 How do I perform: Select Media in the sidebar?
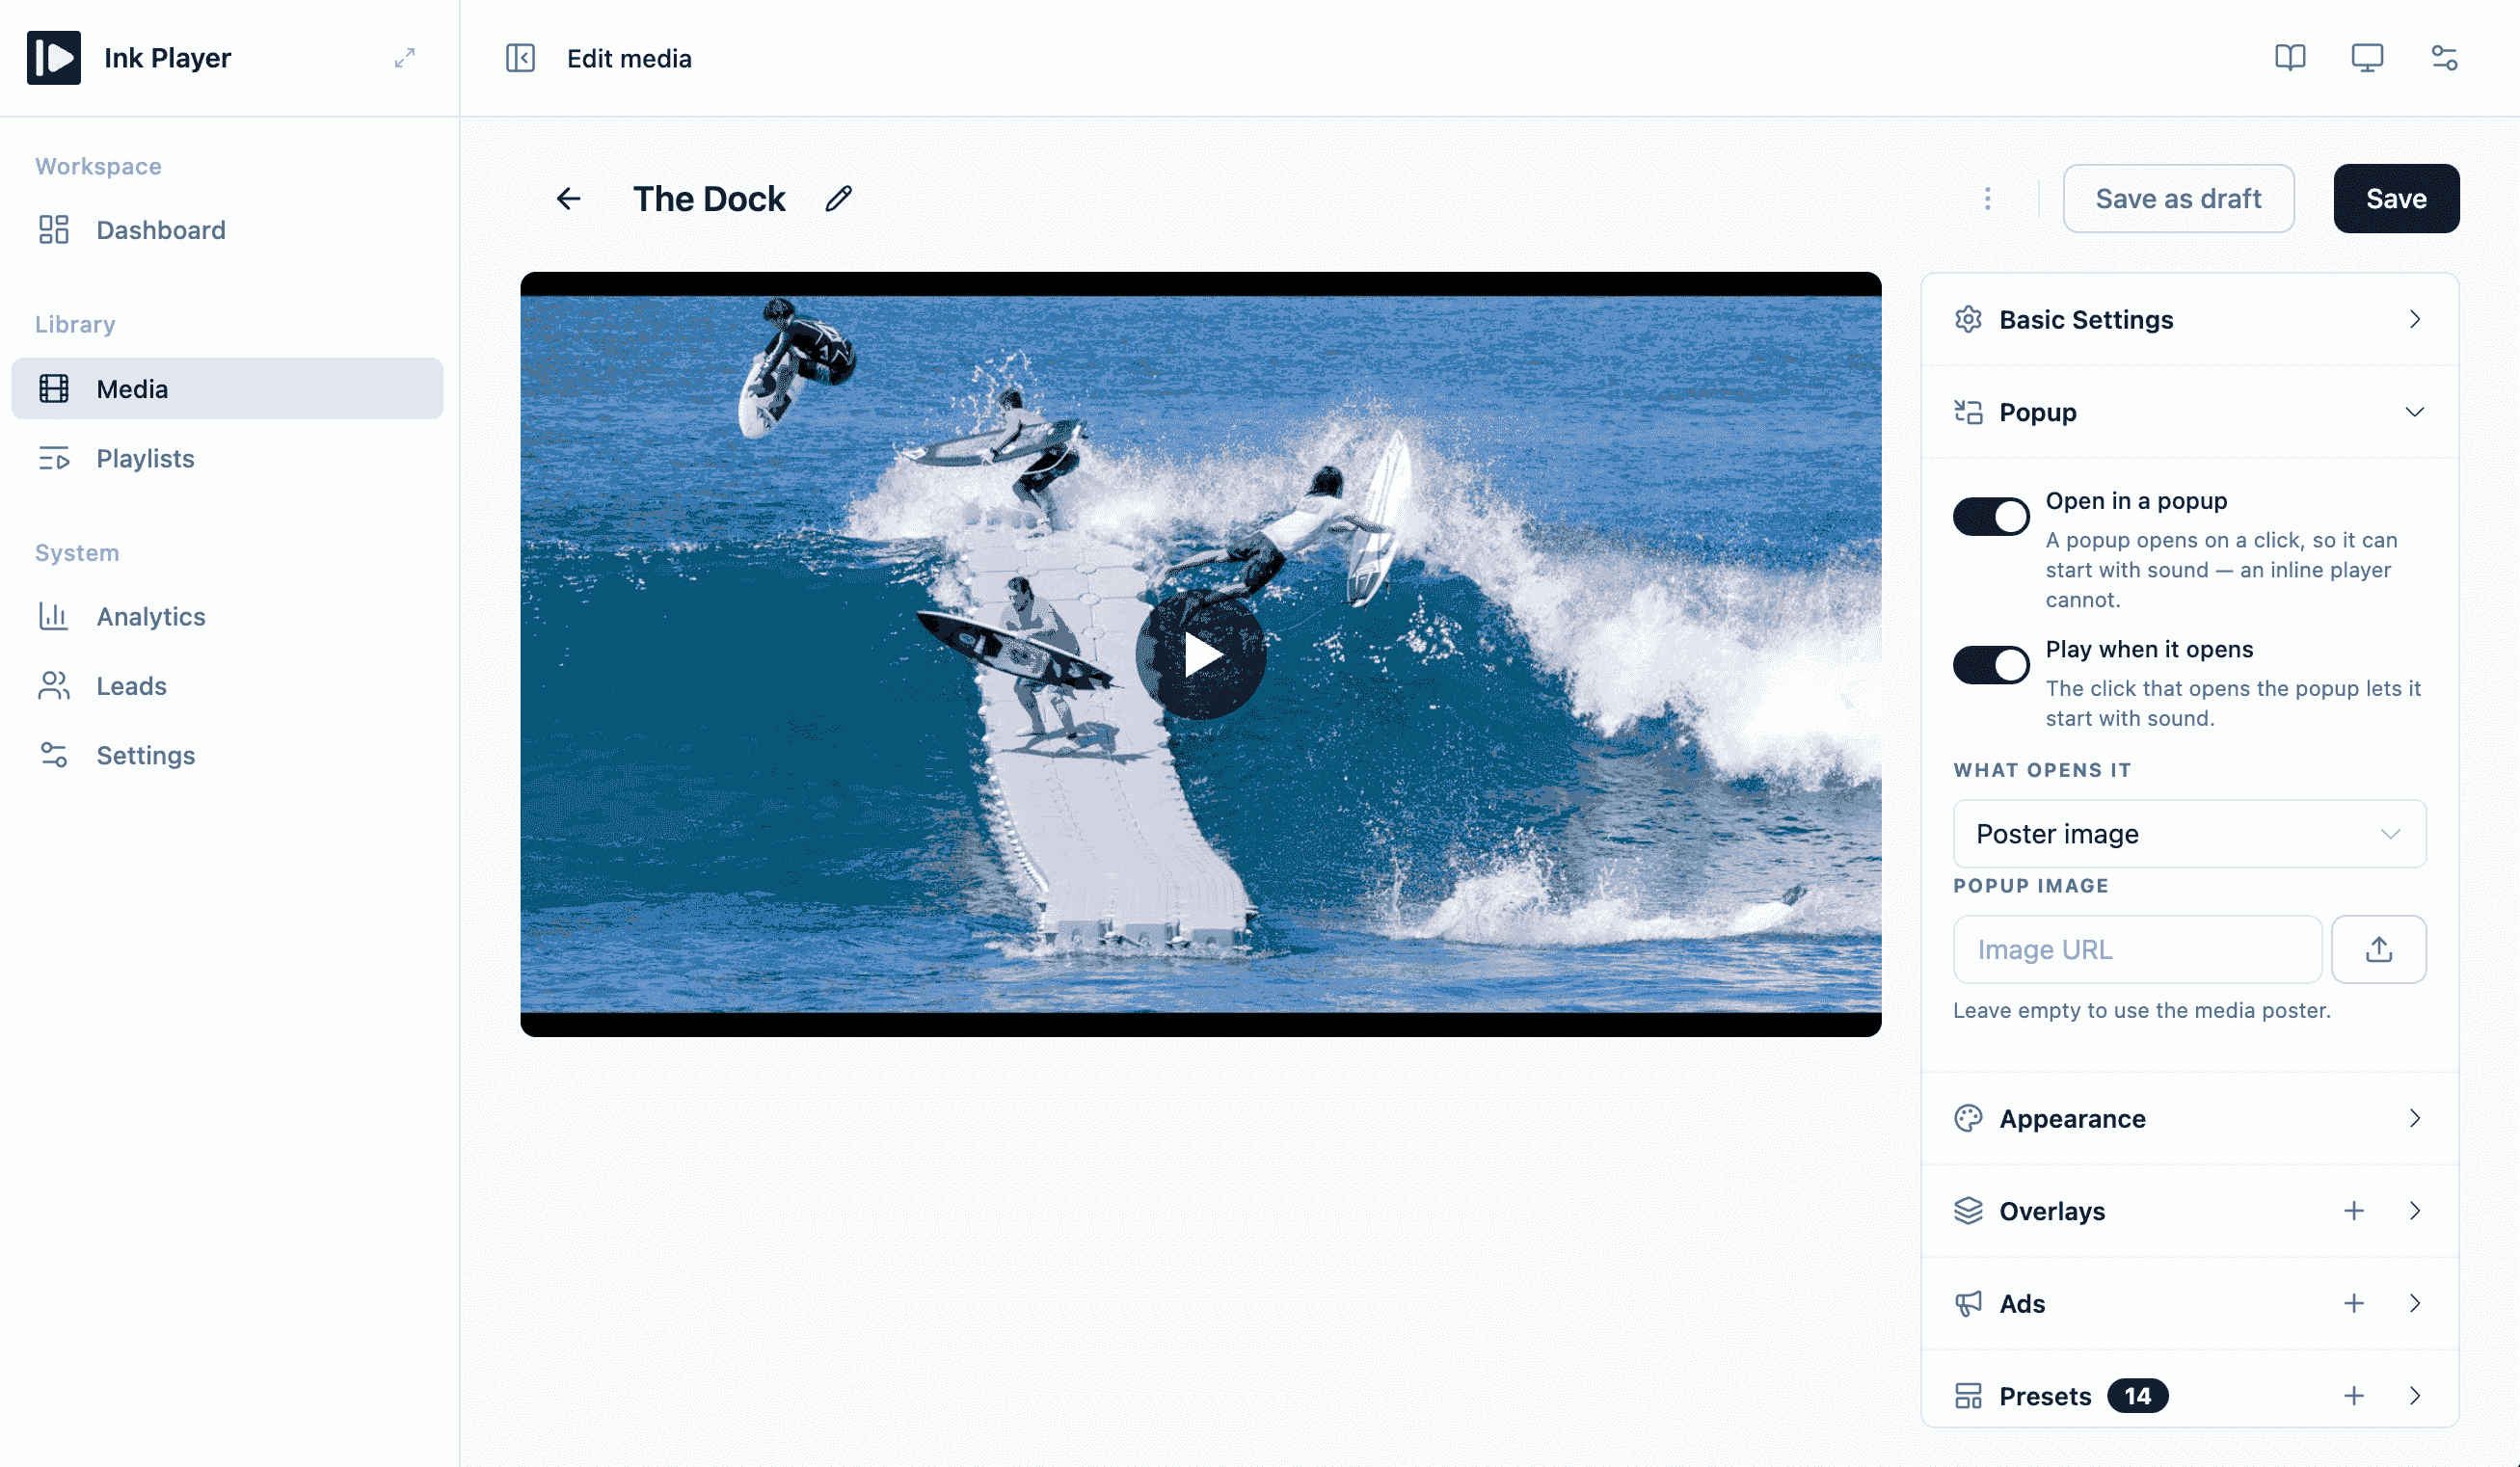point(227,389)
